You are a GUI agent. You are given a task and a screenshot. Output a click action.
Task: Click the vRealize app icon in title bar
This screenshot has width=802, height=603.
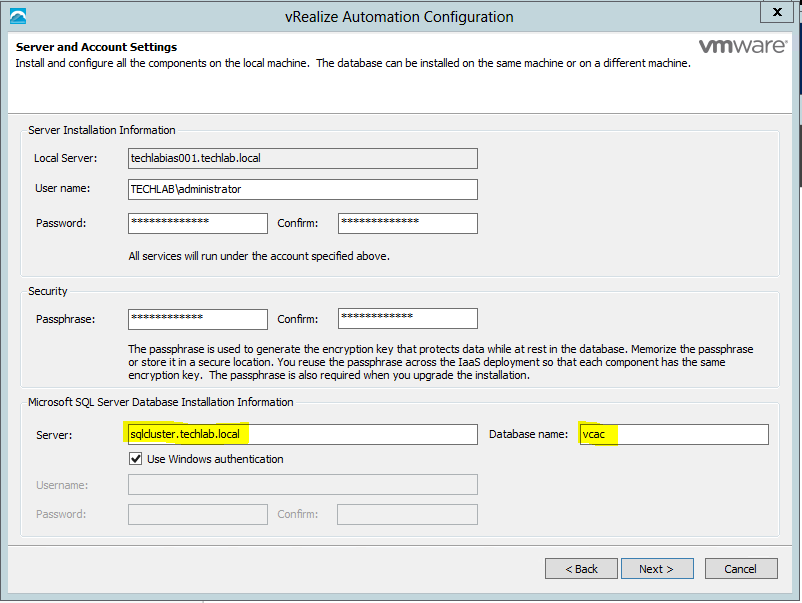pos(18,16)
